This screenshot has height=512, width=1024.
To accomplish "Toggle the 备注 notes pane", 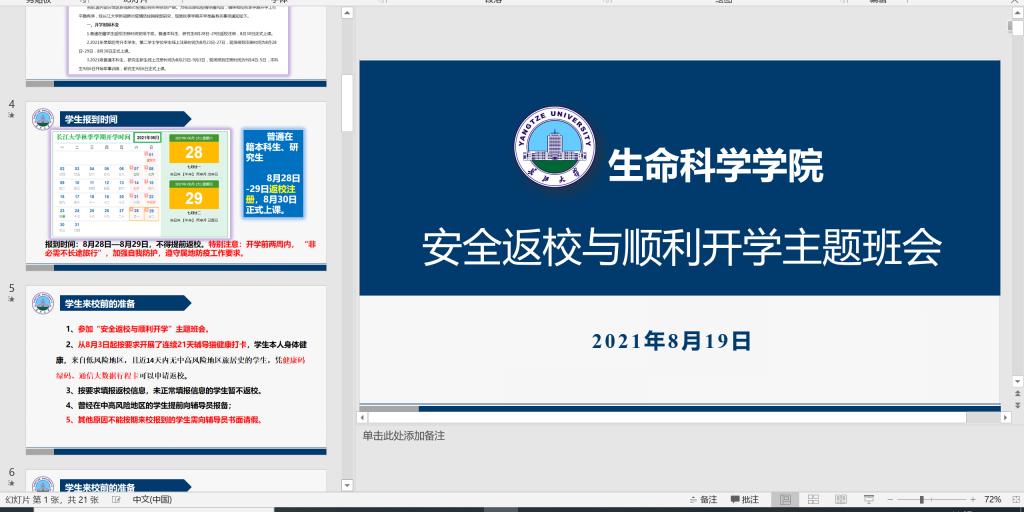I will [x=702, y=499].
